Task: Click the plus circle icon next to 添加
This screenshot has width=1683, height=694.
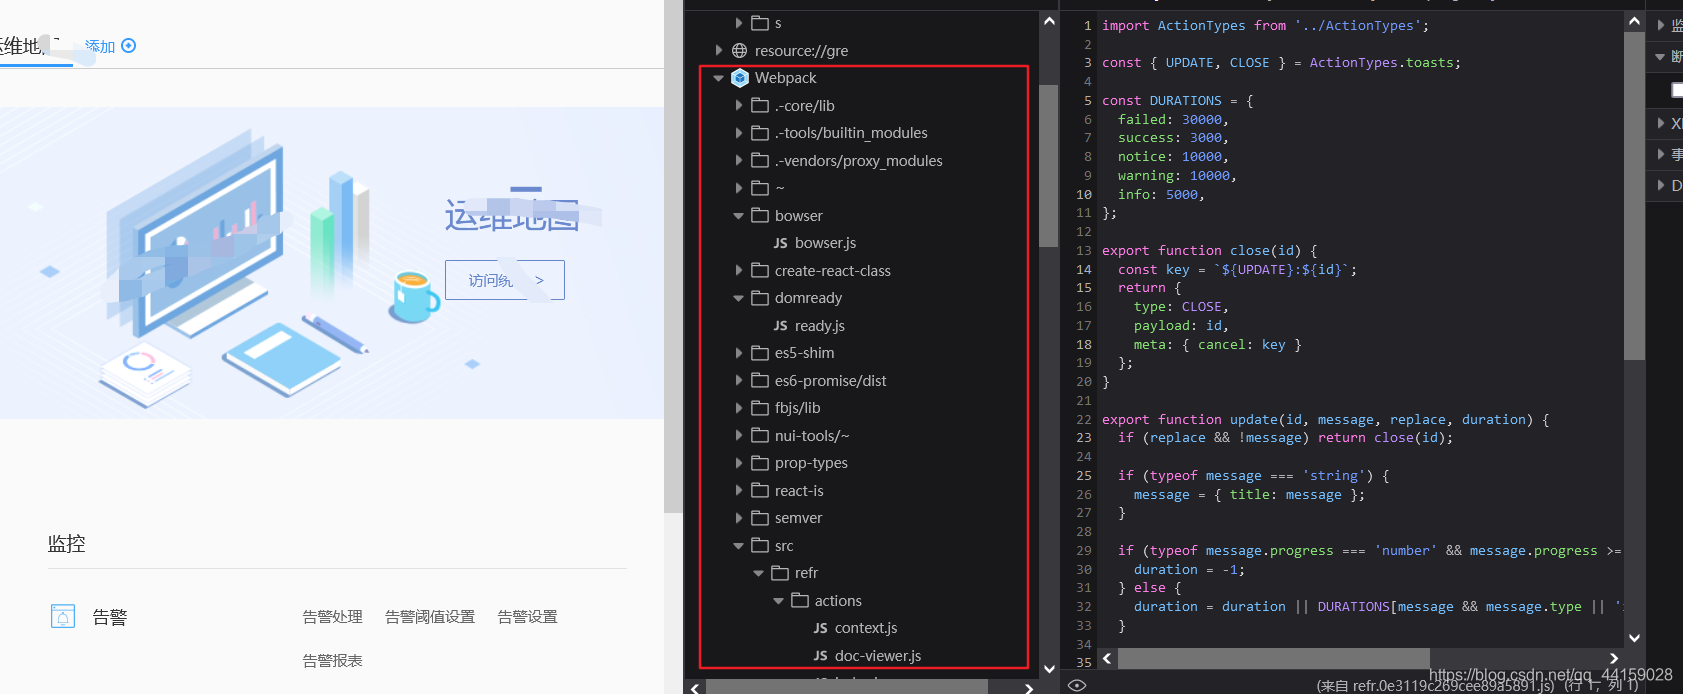Action: coord(128,45)
